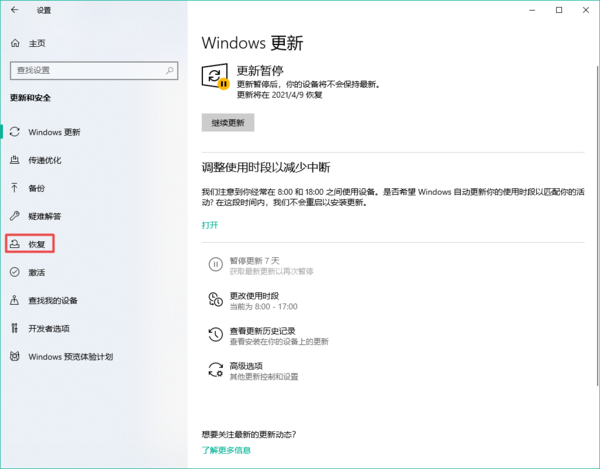Select 恢复 in the sidebar
Viewport: 600px width, 469px height.
[x=37, y=244]
